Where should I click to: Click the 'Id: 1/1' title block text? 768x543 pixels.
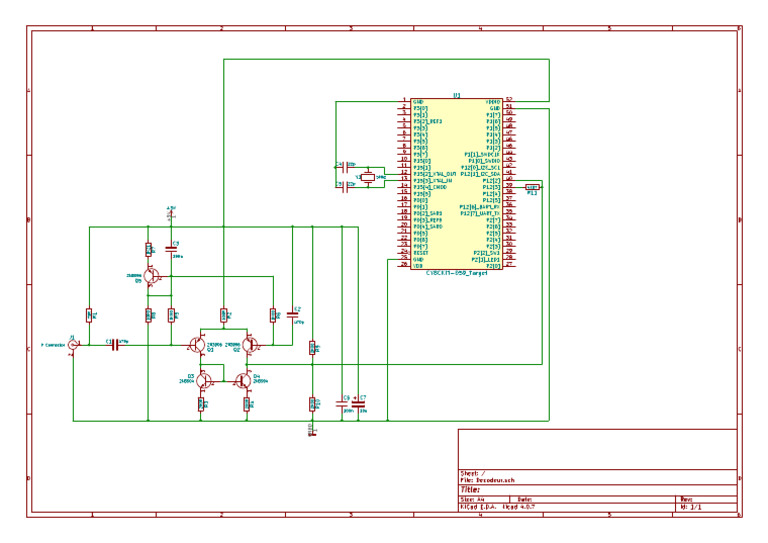691,507
